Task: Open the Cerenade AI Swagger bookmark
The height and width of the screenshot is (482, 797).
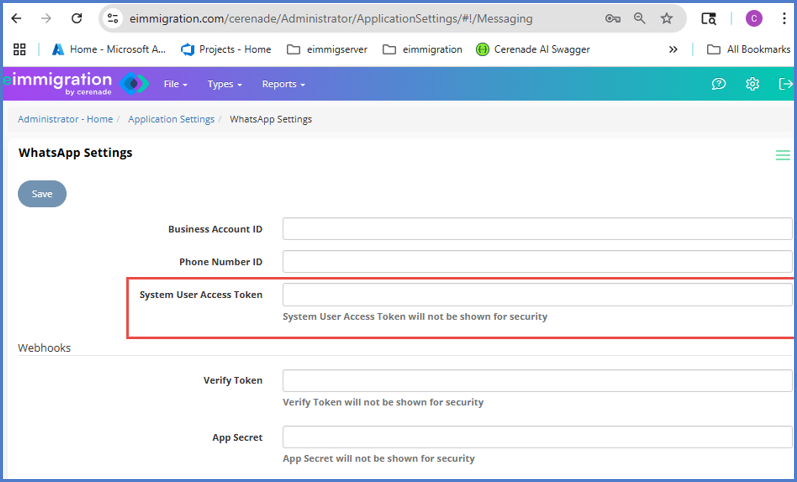Action: click(532, 49)
